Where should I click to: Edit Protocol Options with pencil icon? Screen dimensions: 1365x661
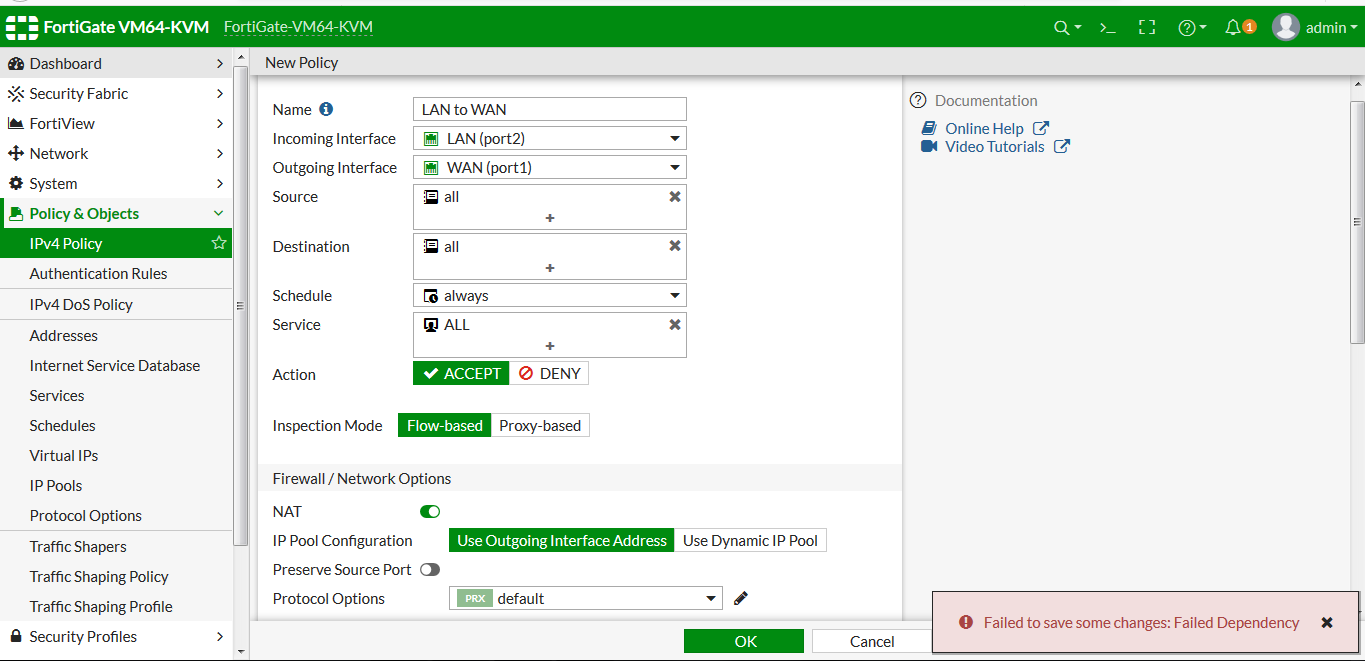740,598
